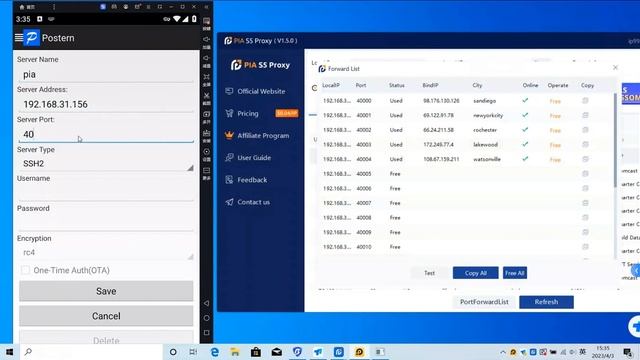
Task: Click the Server Port field showing 40
Action: (106, 134)
